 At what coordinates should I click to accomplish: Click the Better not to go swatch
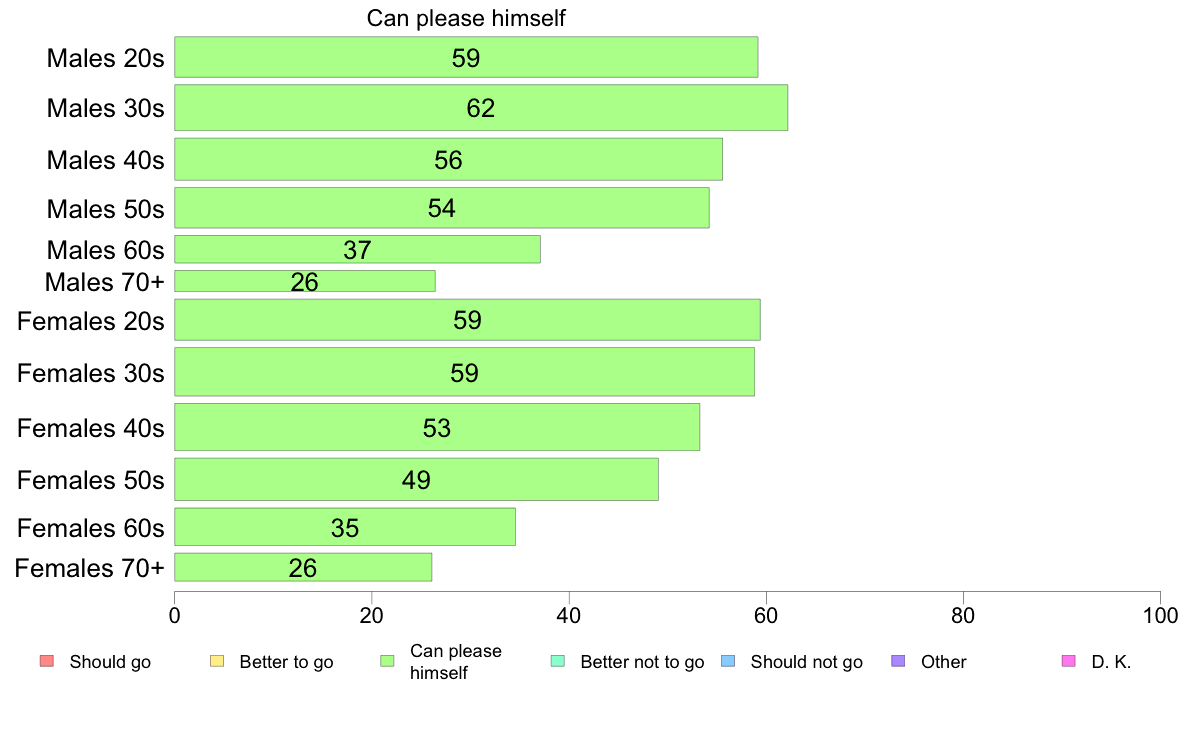(558, 661)
